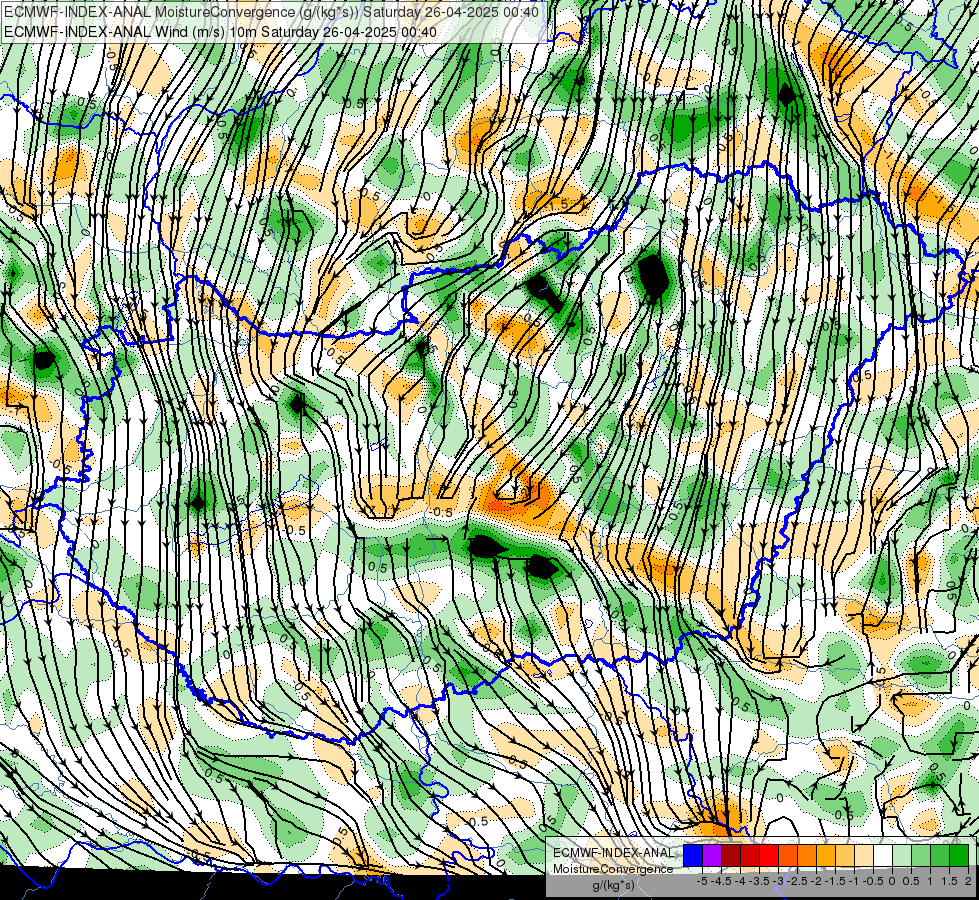Click the -2.5 tick label in the legend
Viewport: 979px width, 900px height.
click(795, 881)
